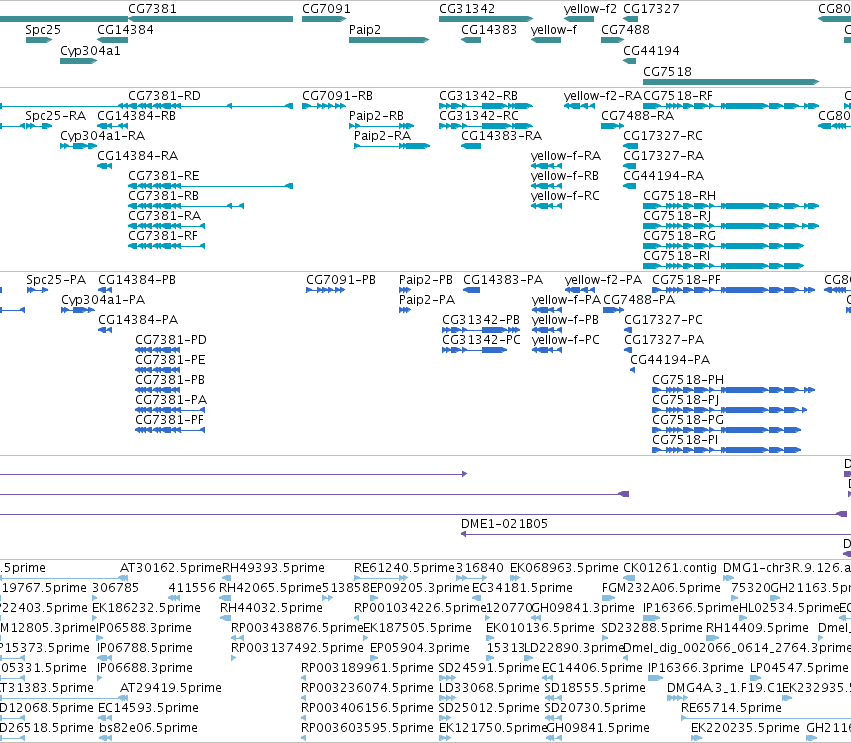Viewport: 851px width, 743px height.
Task: Select the yellow-f2-PA protein
Action: click(580, 290)
